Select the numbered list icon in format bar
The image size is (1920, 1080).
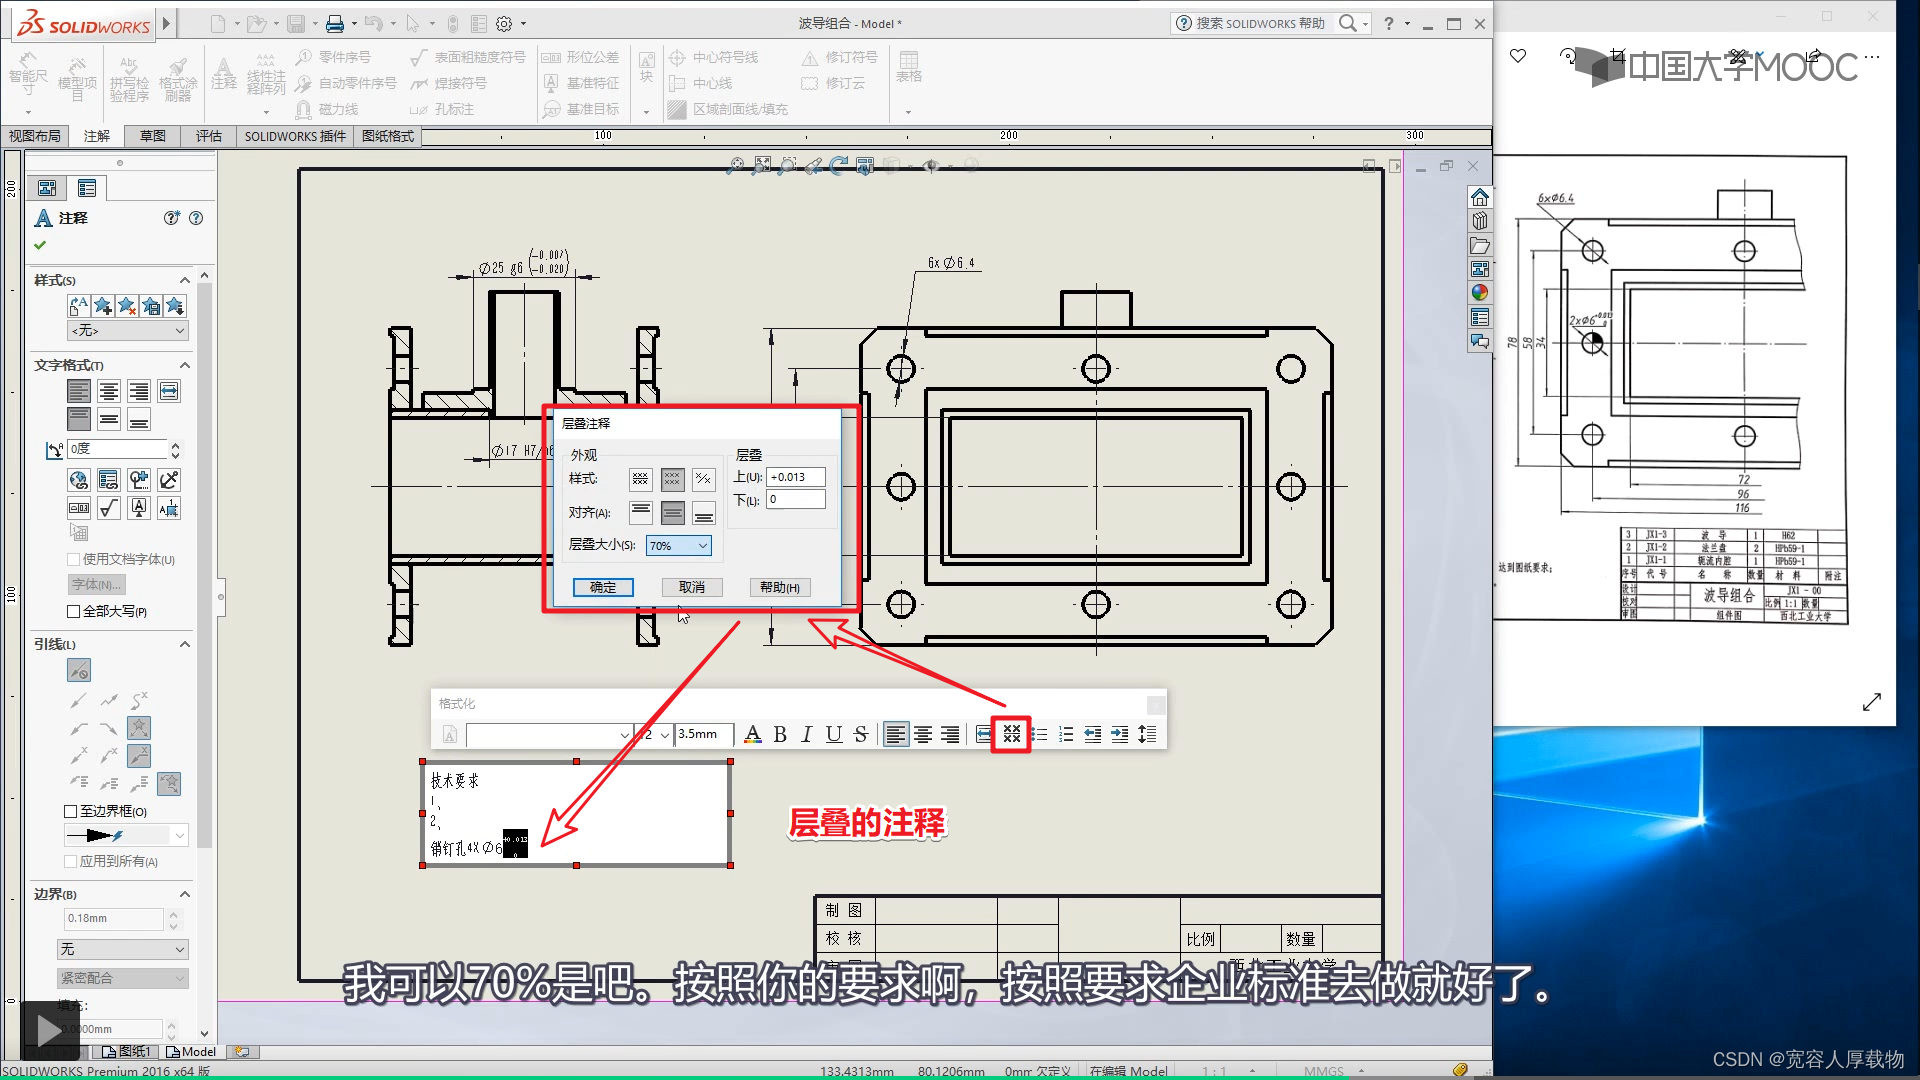pos(1065,733)
